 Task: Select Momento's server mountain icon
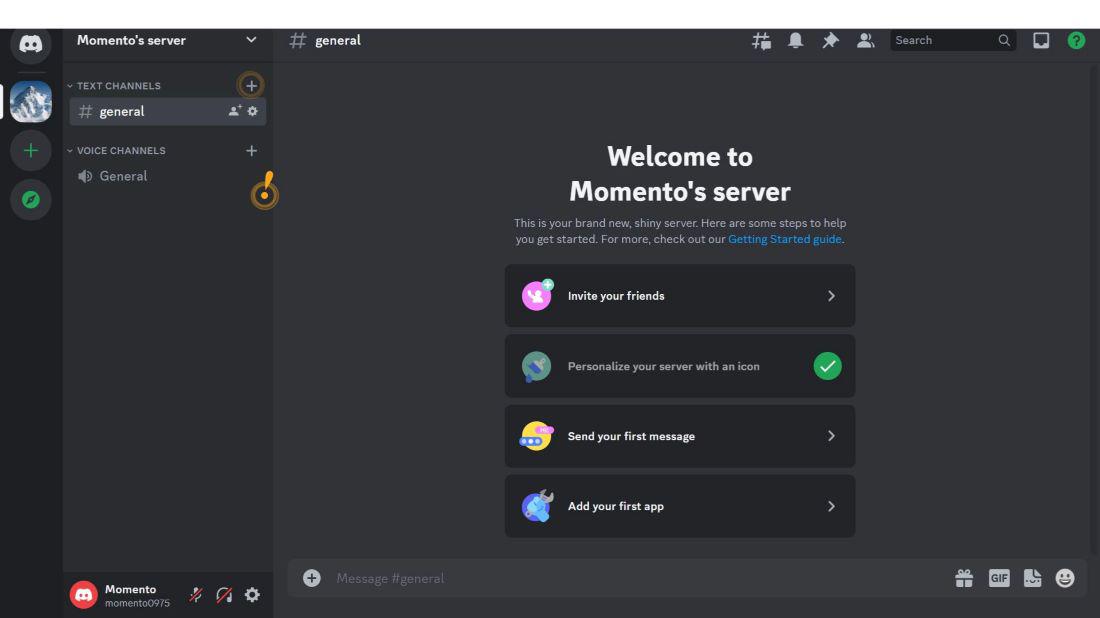point(30,102)
